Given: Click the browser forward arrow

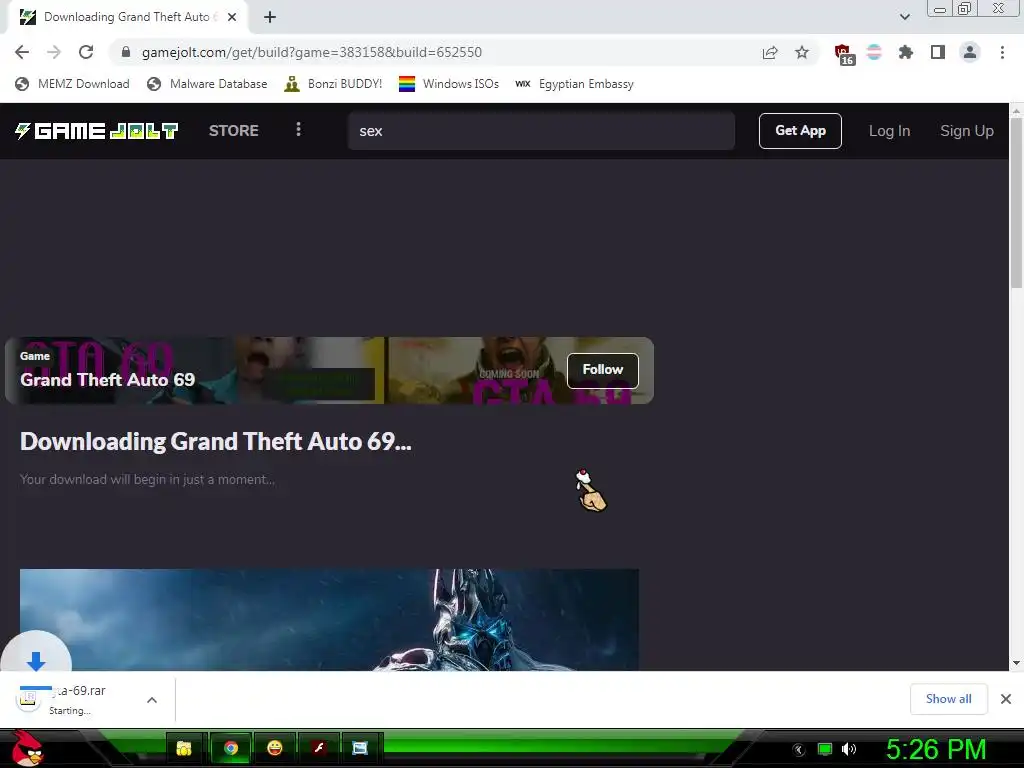Looking at the screenshot, I should 54,52.
